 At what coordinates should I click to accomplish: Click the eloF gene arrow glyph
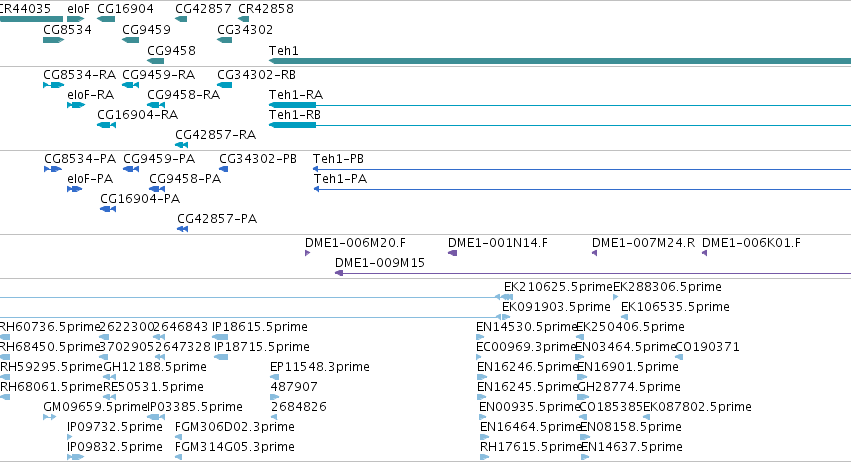click(x=75, y=19)
